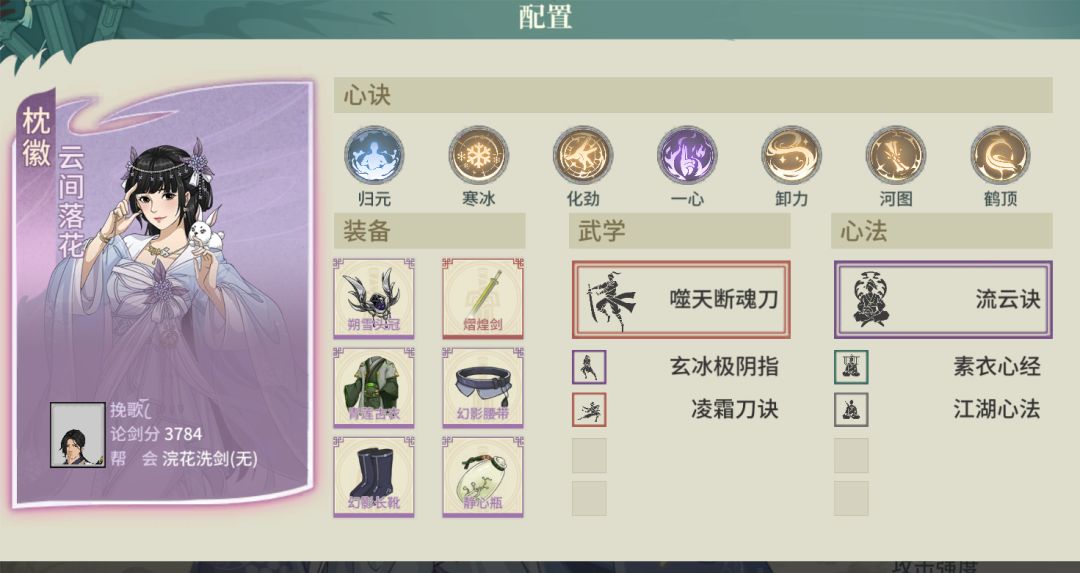Viewport: 1080px width, 573px height.
Task: Click the 河图 skill icon
Action: pos(896,155)
